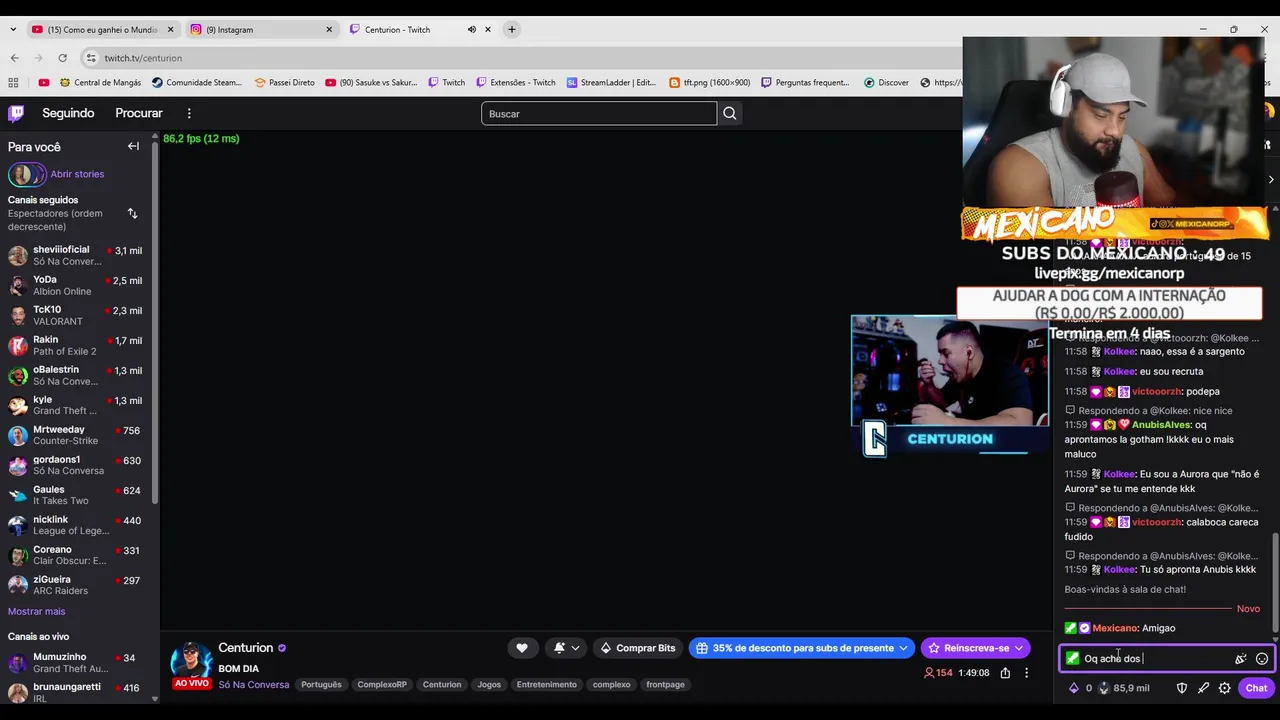Image resolution: width=1280 pixels, height=720 pixels.
Task: Click the Twitch home logo
Action: (x=16, y=113)
